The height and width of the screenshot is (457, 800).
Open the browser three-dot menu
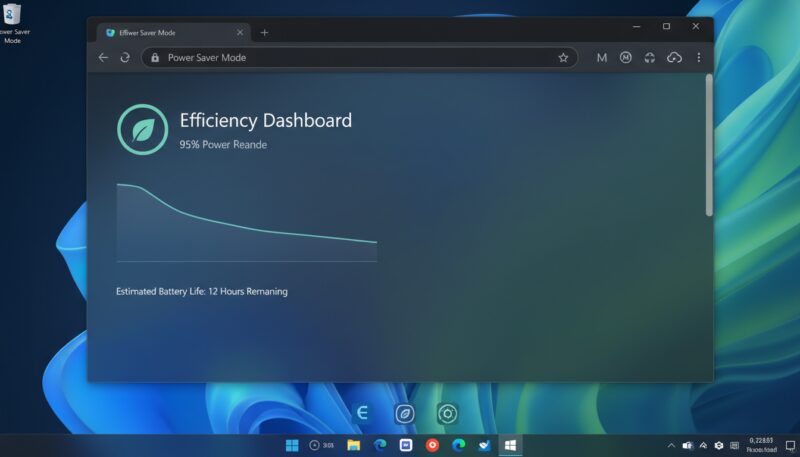pyautogui.click(x=698, y=58)
